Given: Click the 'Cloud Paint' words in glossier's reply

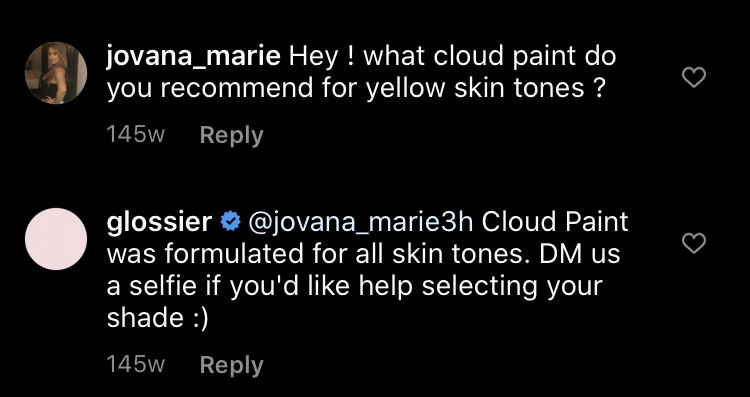Looking at the screenshot, I should [x=555, y=222].
